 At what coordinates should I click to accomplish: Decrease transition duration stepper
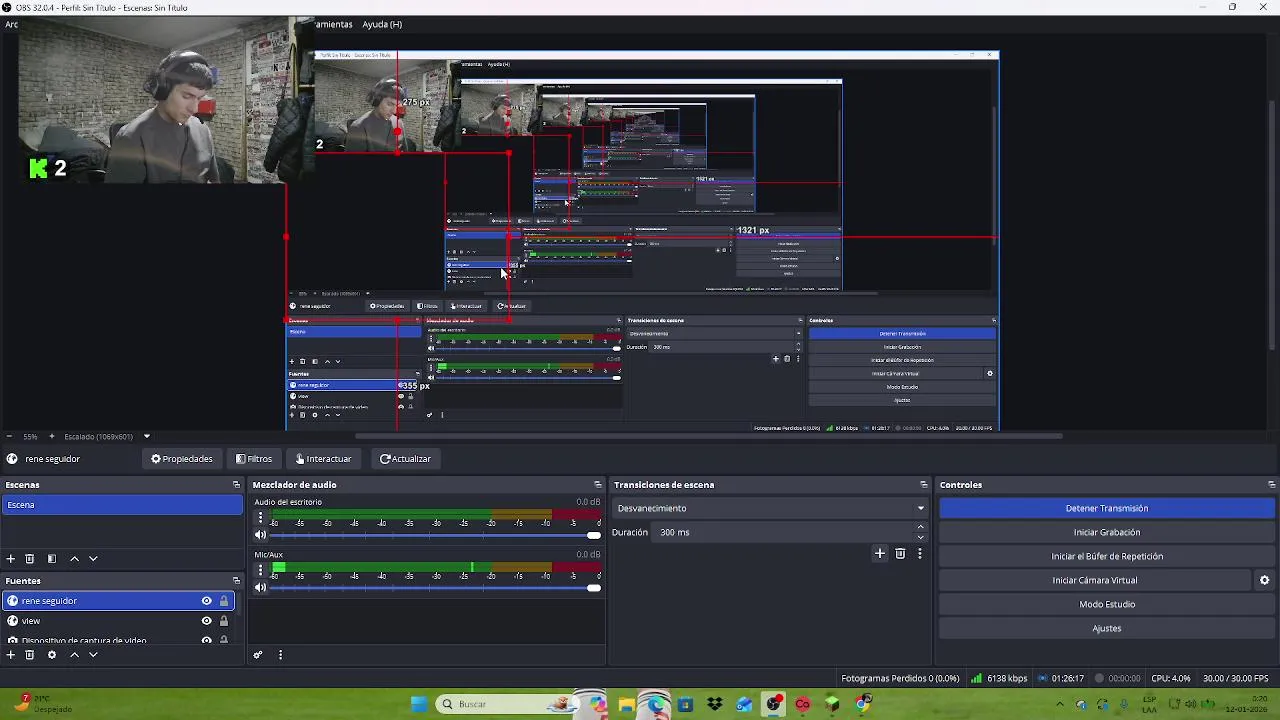(921, 537)
